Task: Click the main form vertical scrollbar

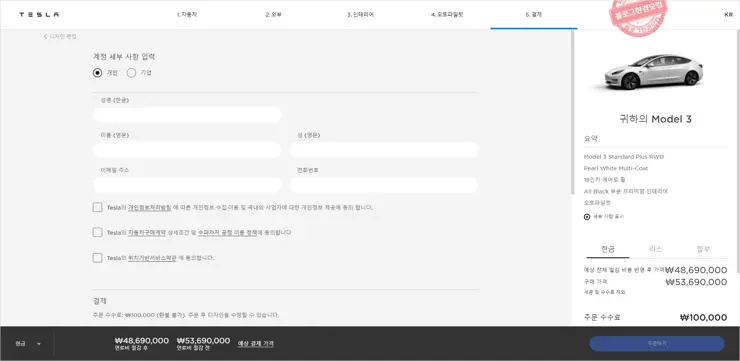Action: click(x=573, y=113)
